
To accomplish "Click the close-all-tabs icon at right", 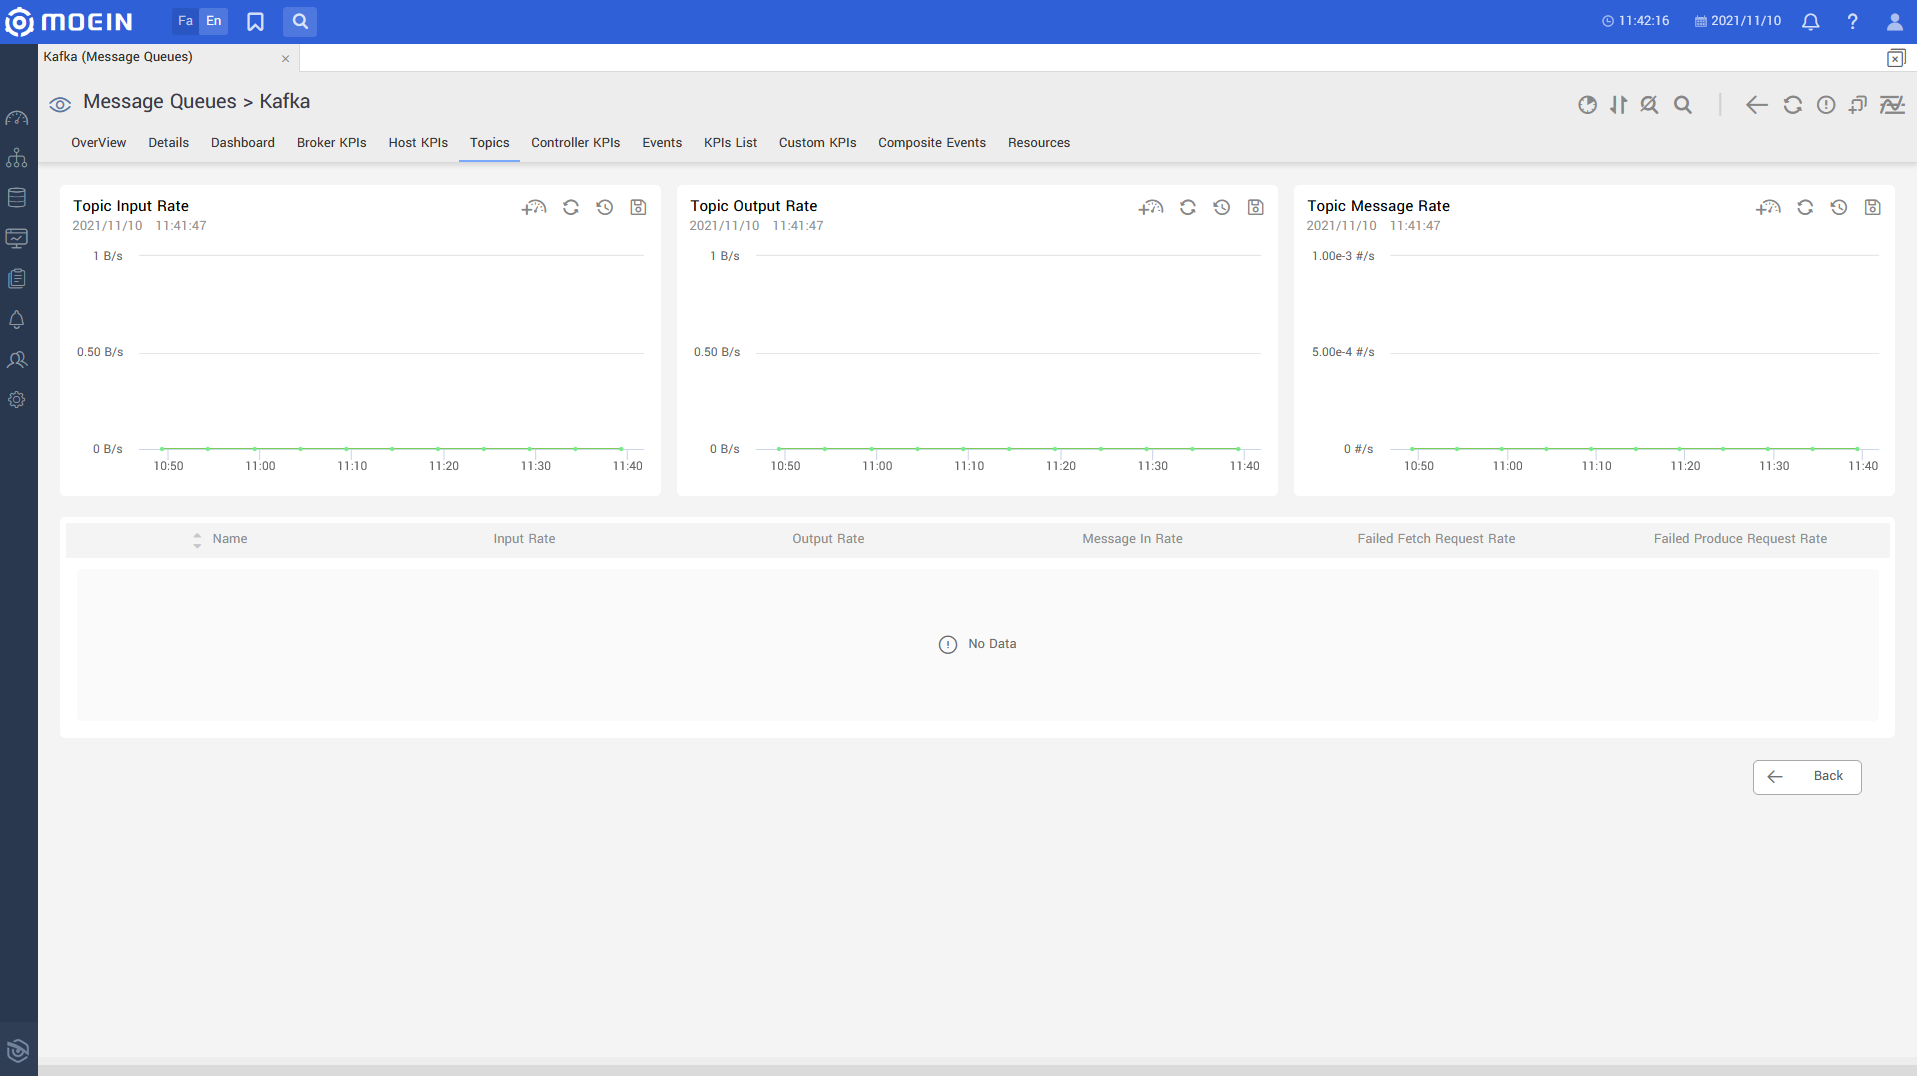I will click(x=1896, y=58).
